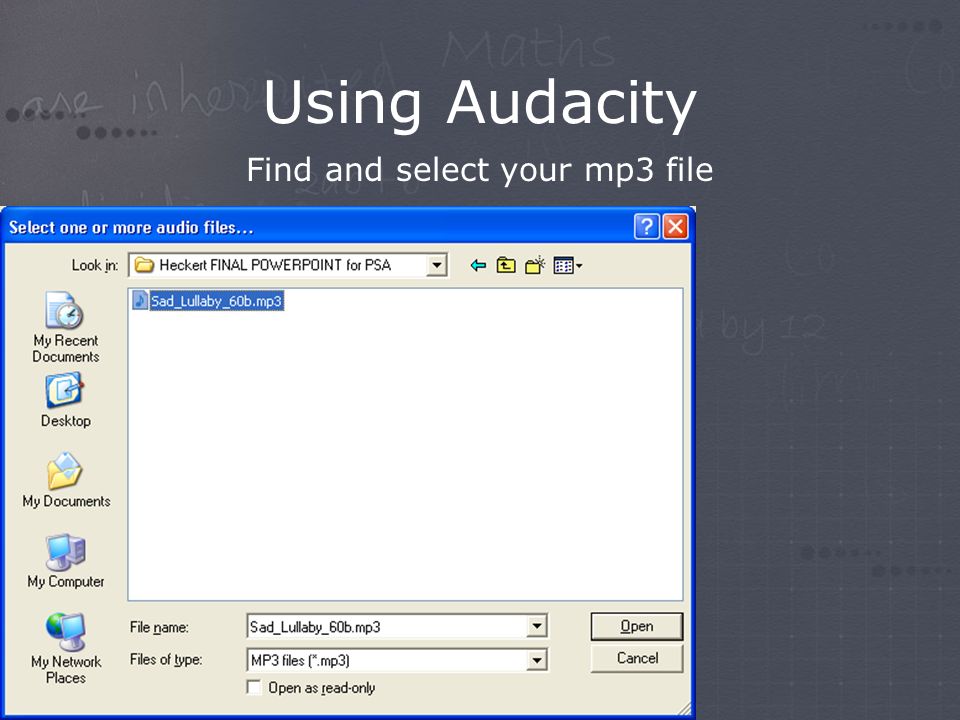The height and width of the screenshot is (720, 960).
Task: Enable Open as read-only checkbox
Action: 254,687
